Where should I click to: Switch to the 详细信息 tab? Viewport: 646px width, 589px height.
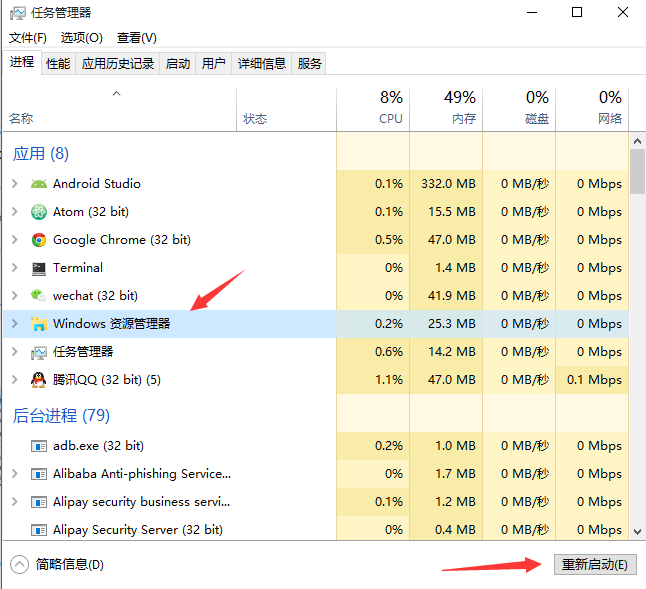(x=262, y=63)
